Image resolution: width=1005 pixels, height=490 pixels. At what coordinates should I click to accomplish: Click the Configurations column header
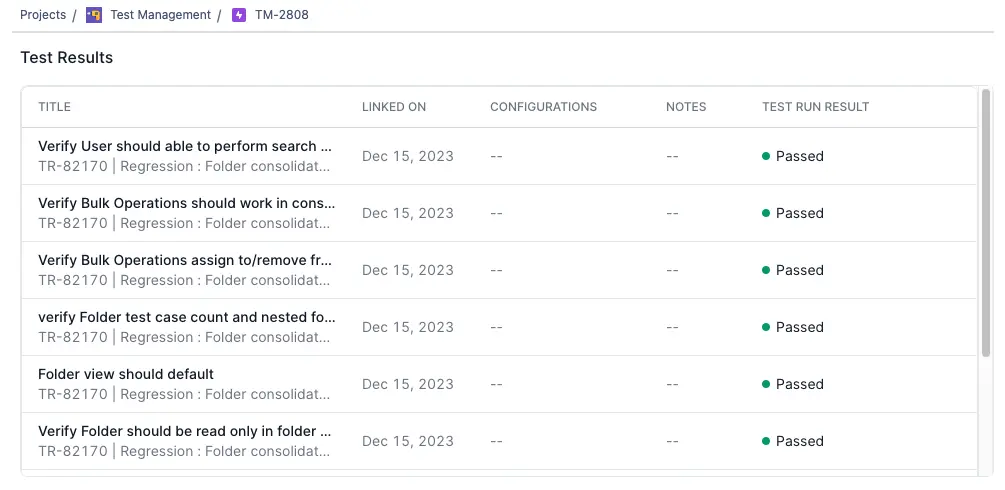pyautogui.click(x=543, y=107)
